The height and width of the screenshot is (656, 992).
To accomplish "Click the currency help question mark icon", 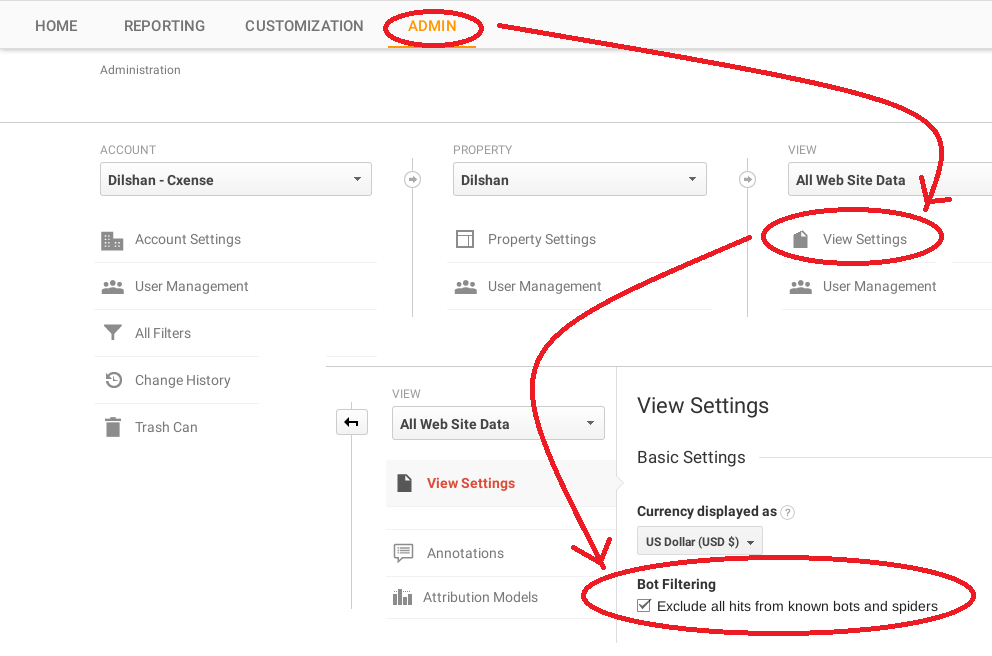I will (x=788, y=512).
